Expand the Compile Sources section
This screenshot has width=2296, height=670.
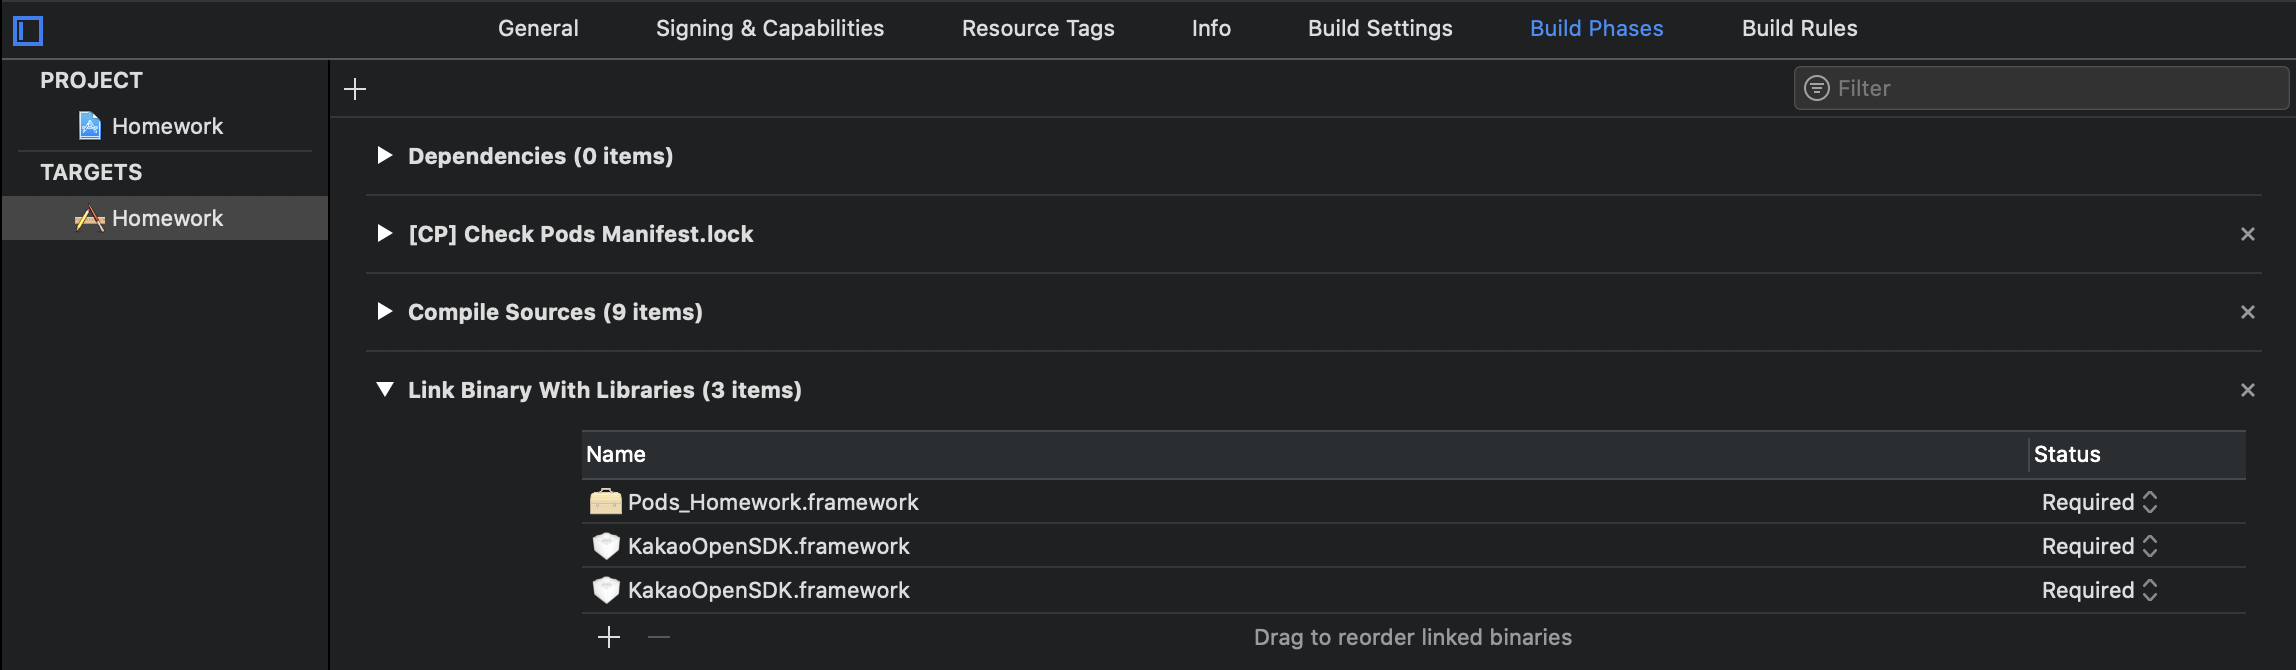pos(385,311)
